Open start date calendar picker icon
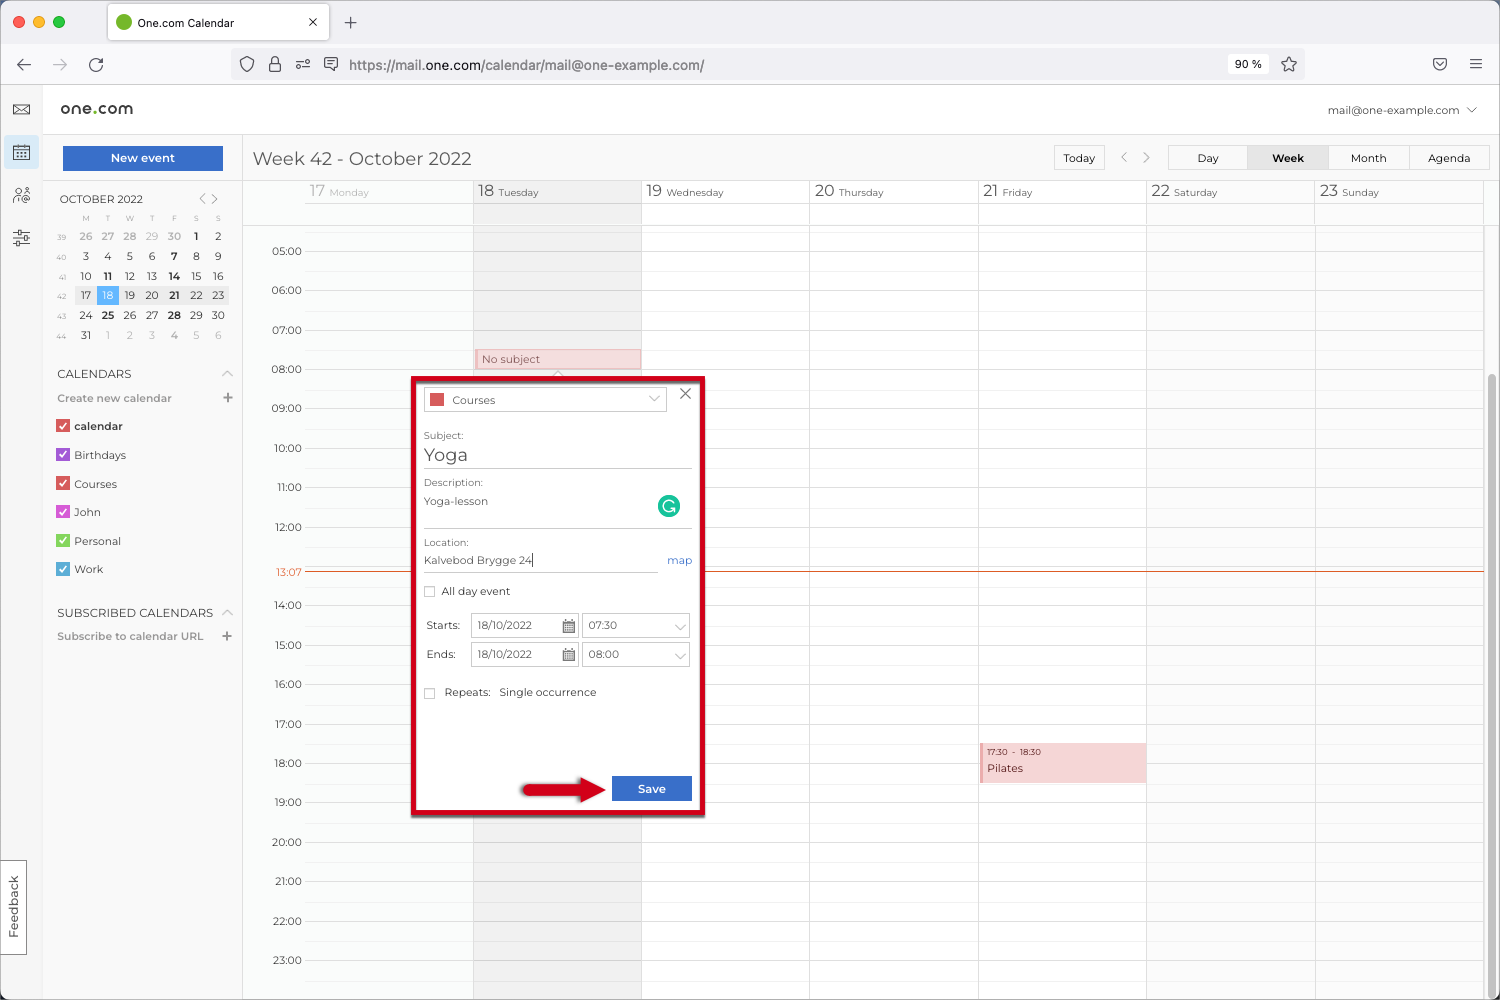 pyautogui.click(x=568, y=626)
